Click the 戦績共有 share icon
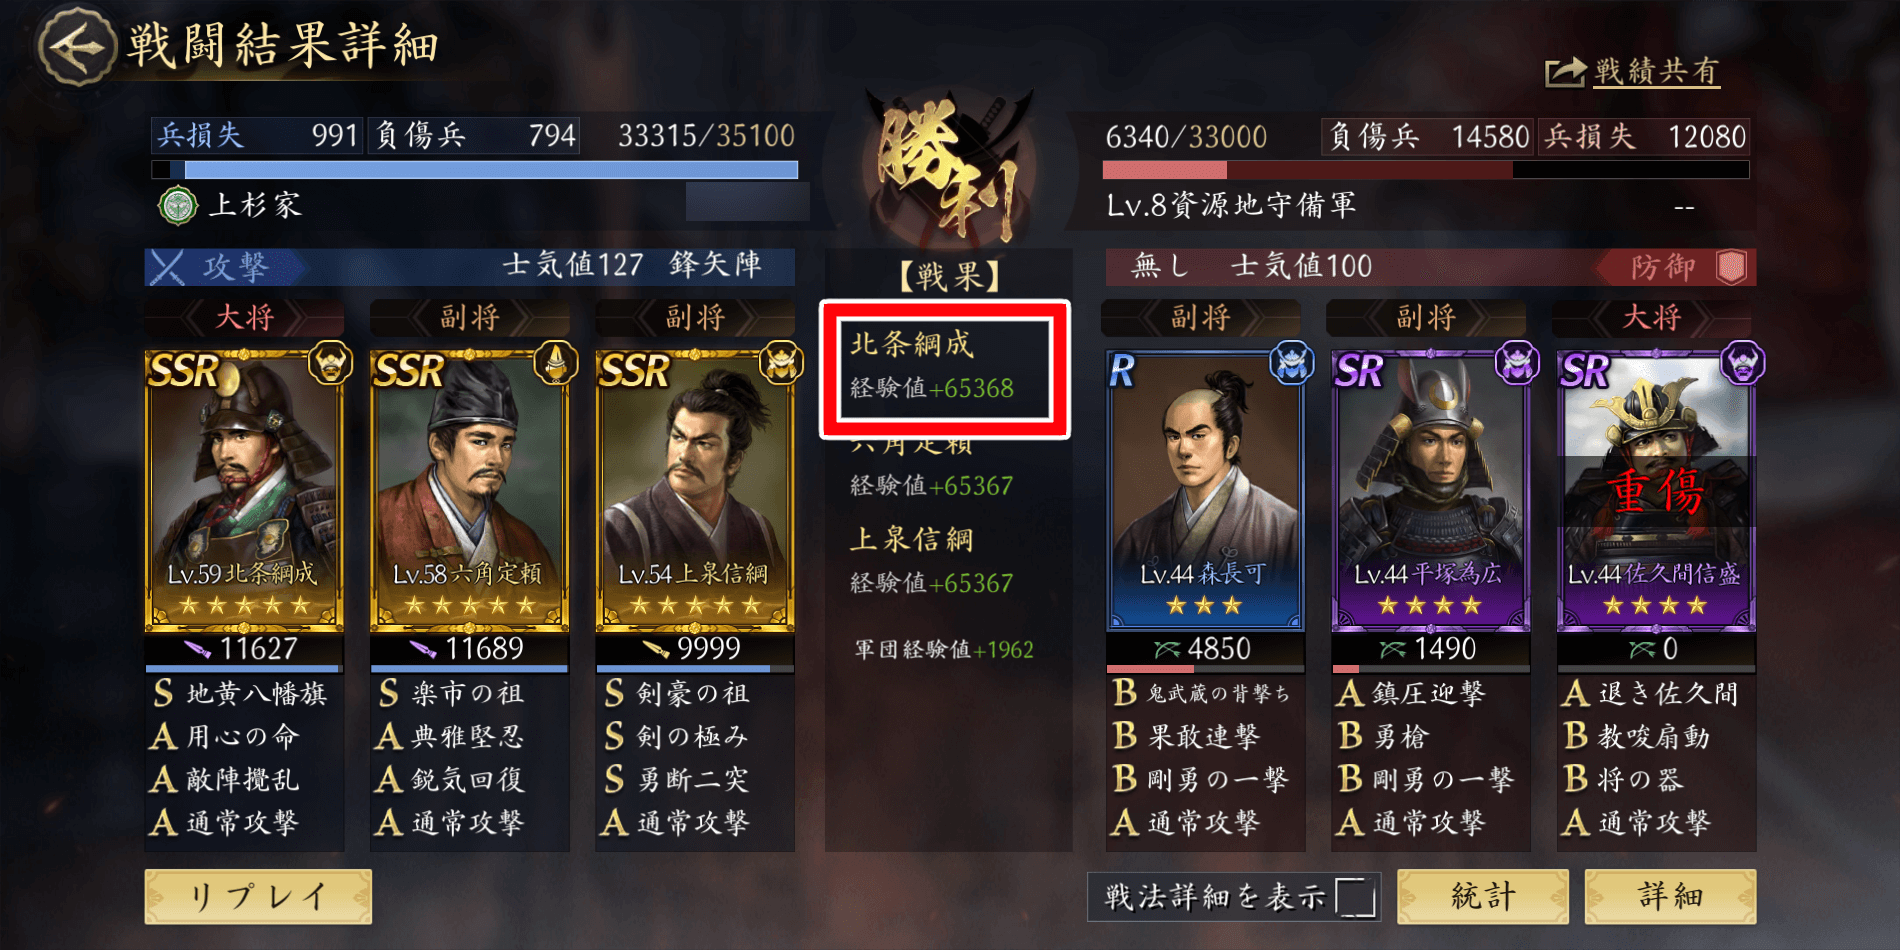The height and width of the screenshot is (950, 1900). tap(1565, 72)
